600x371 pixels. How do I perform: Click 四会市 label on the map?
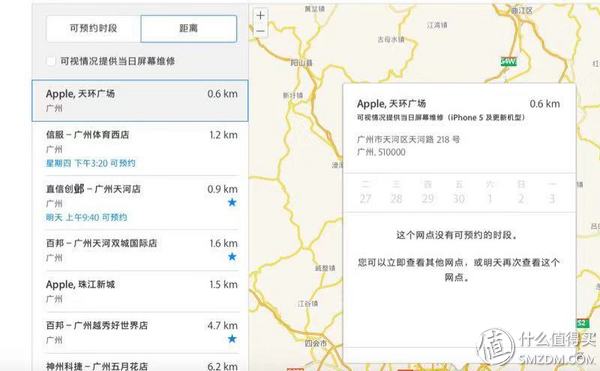tap(316, 343)
